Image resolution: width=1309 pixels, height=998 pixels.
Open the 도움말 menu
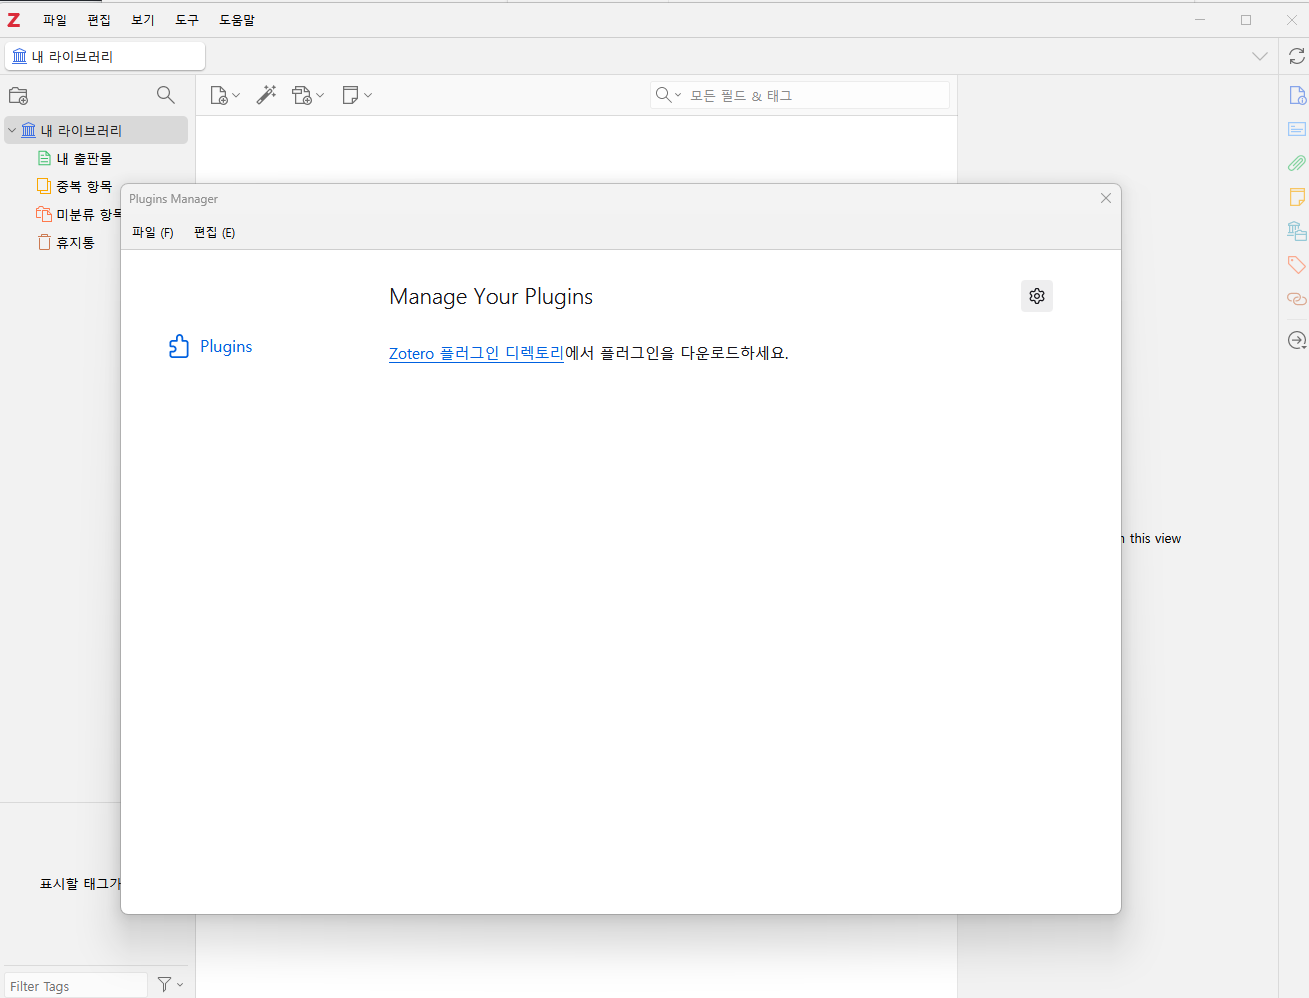point(237,20)
